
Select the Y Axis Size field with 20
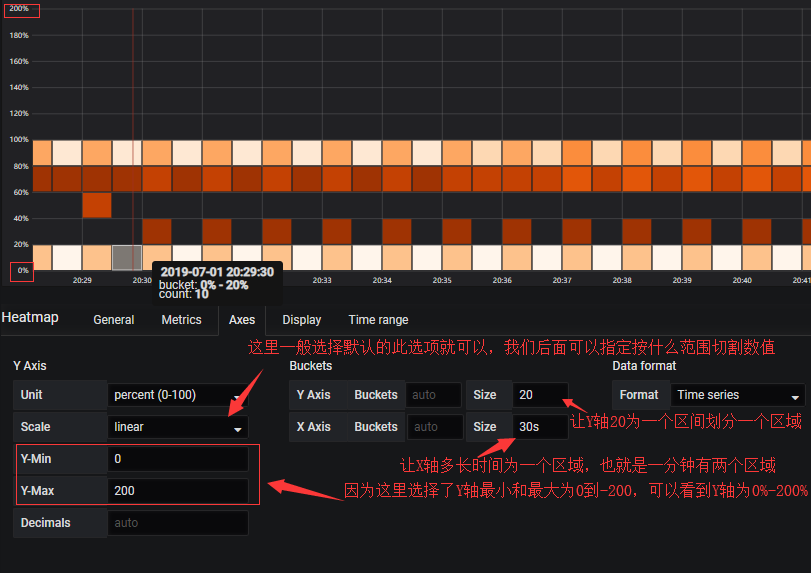540,395
